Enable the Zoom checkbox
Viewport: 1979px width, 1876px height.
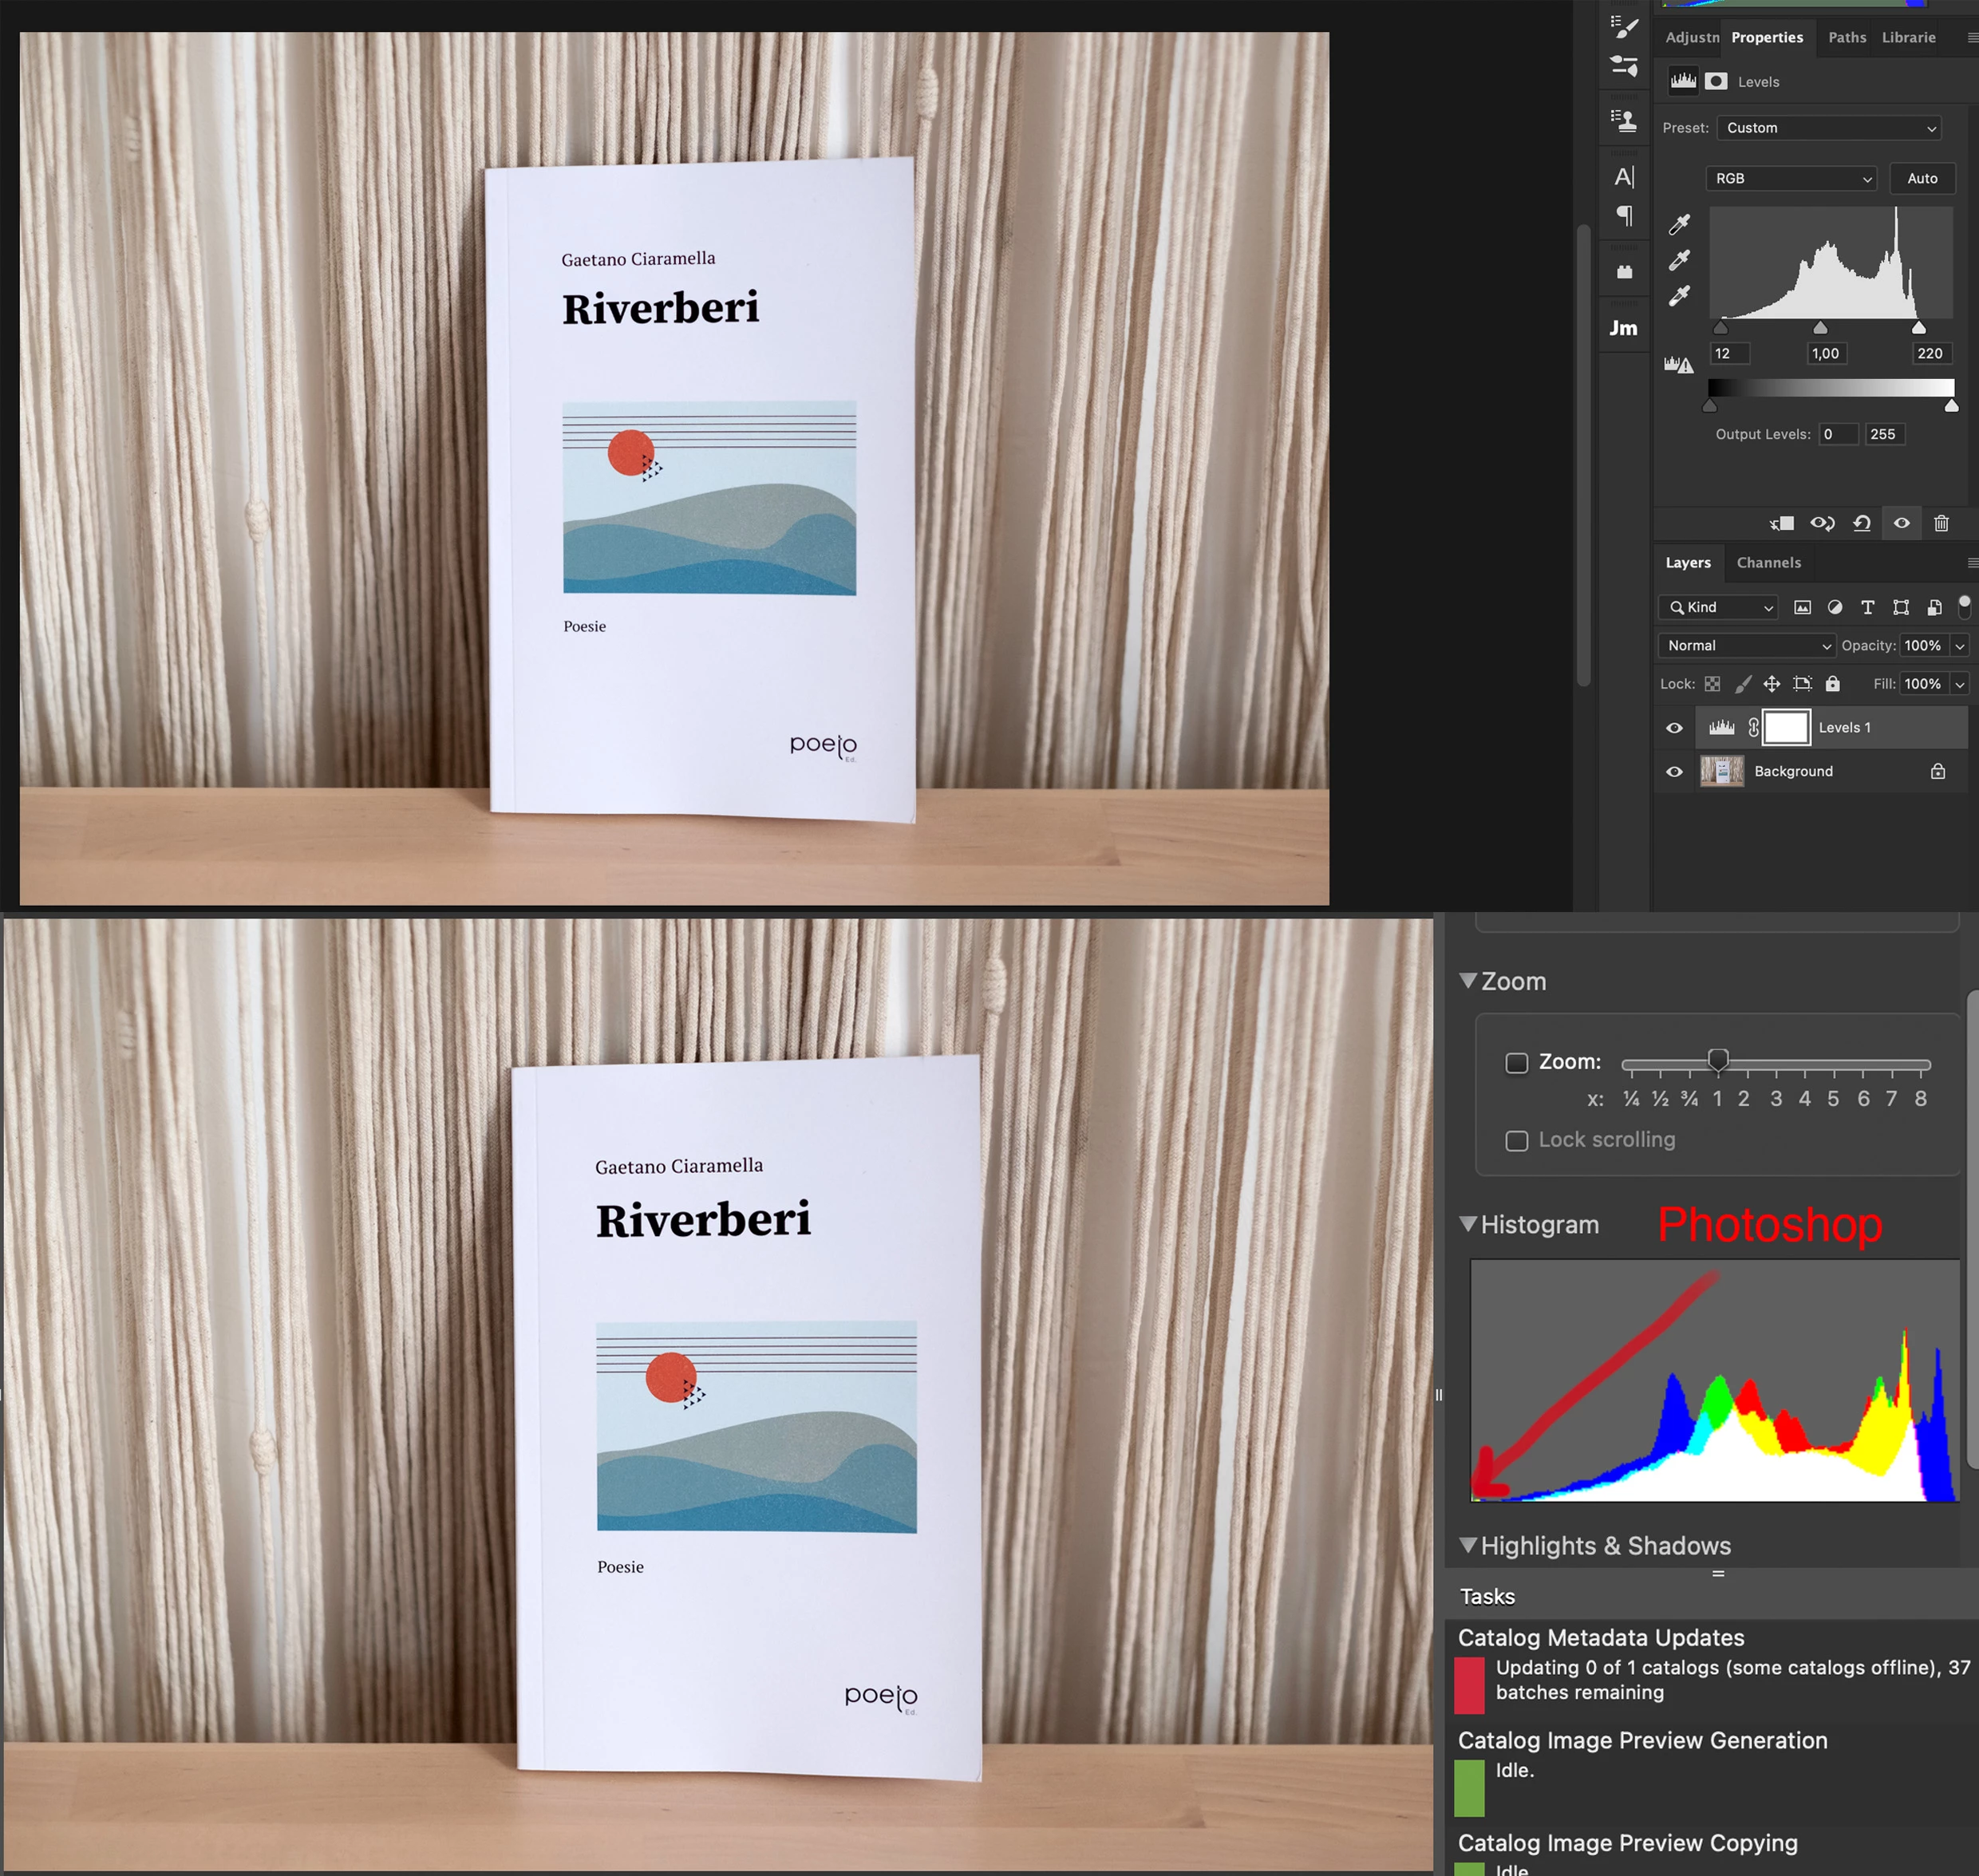[x=1517, y=1063]
